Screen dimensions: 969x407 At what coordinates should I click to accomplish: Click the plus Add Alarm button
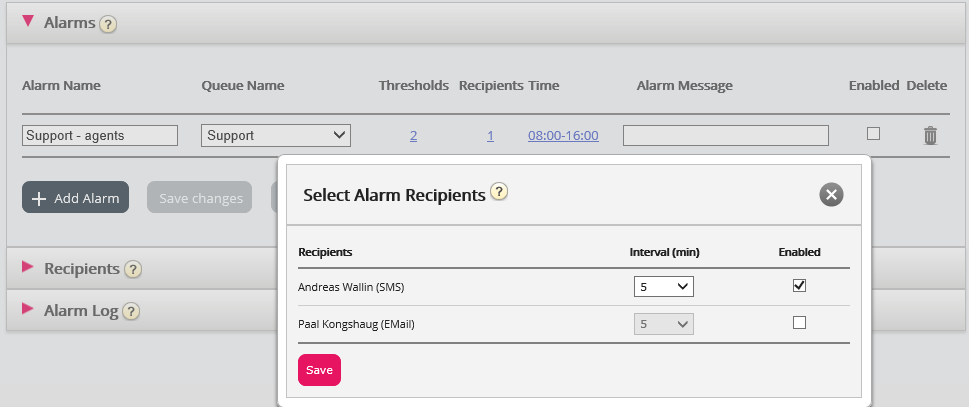click(76, 198)
